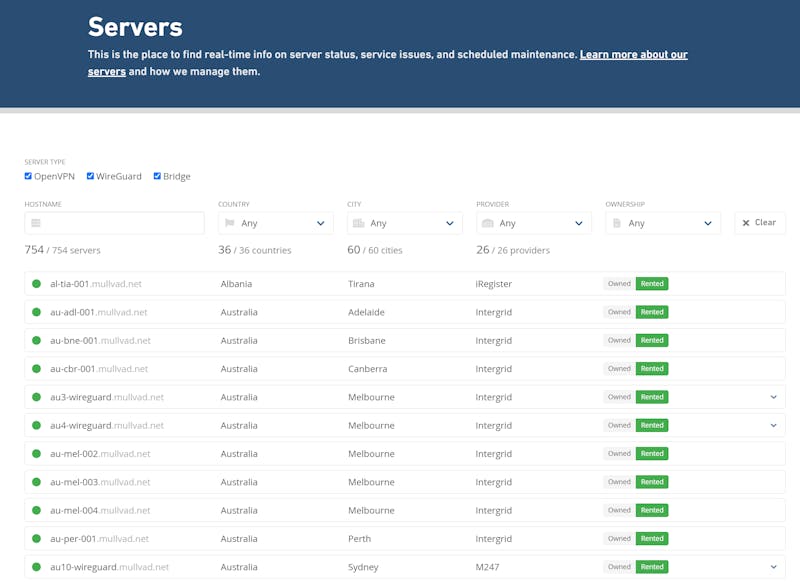Select hostname au-mel-002.mullvad.net
Screen dimensions: 800x582
click(x=101, y=453)
